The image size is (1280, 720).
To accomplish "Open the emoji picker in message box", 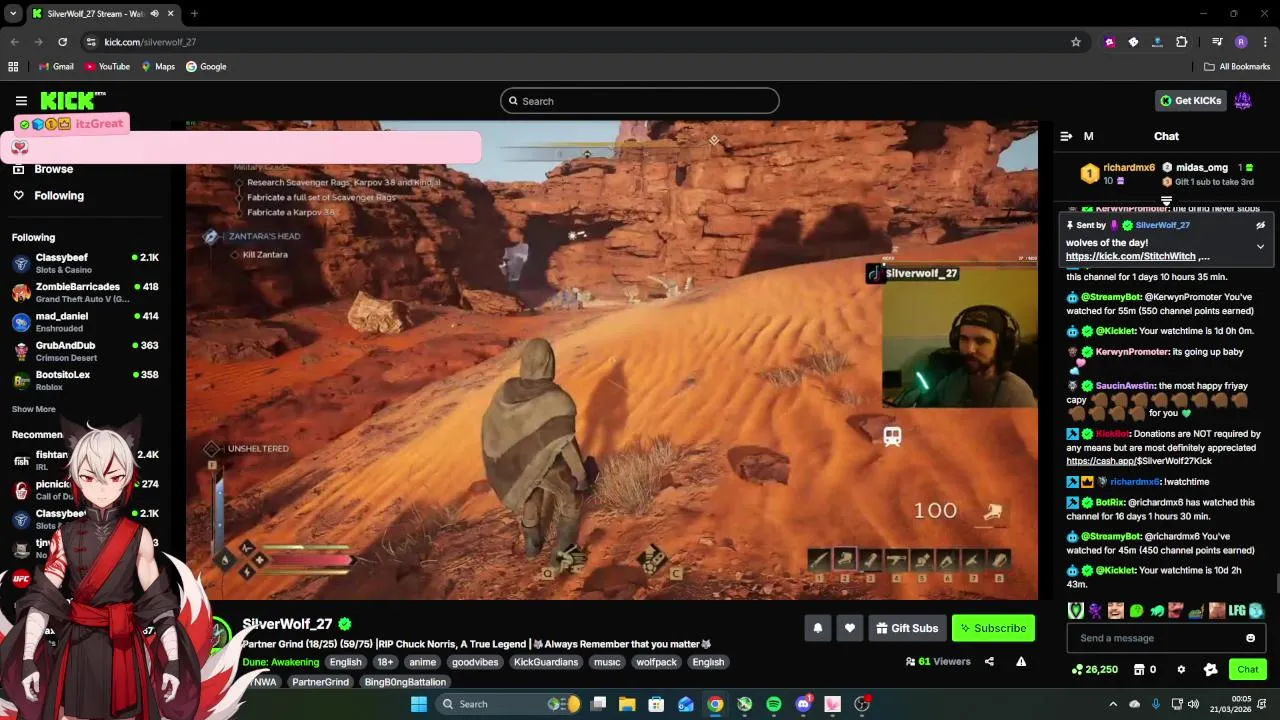I will coord(1250,638).
